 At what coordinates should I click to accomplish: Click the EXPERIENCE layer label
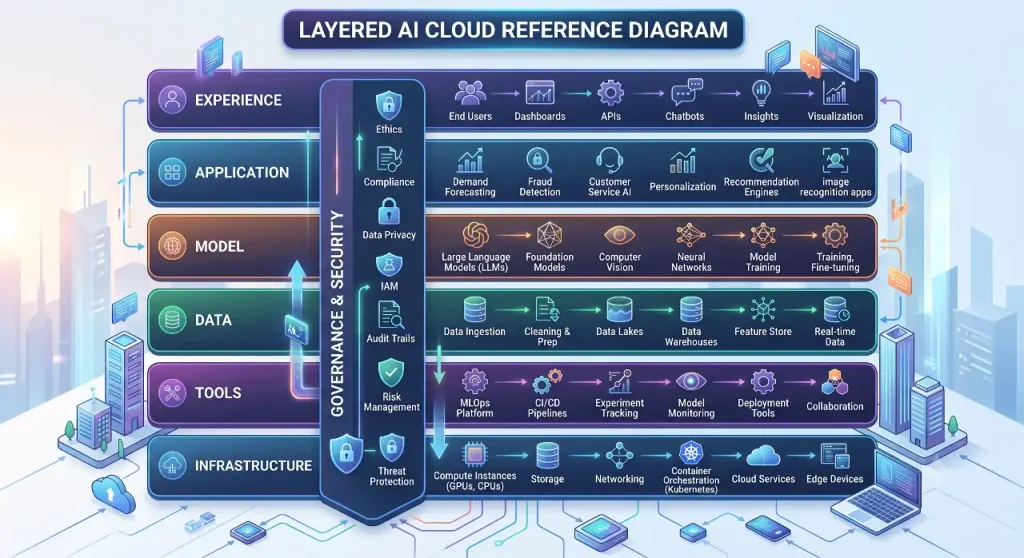[x=238, y=101]
